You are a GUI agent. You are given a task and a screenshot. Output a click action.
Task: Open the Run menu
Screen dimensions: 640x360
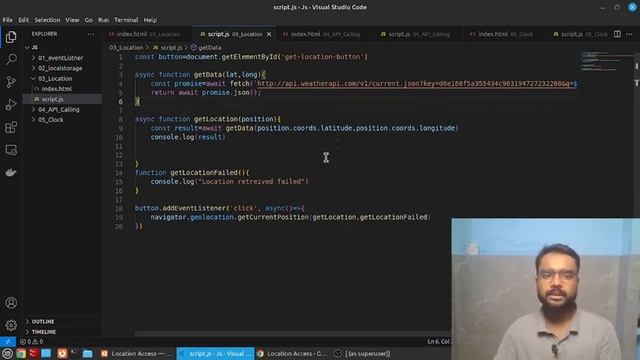click(103, 20)
